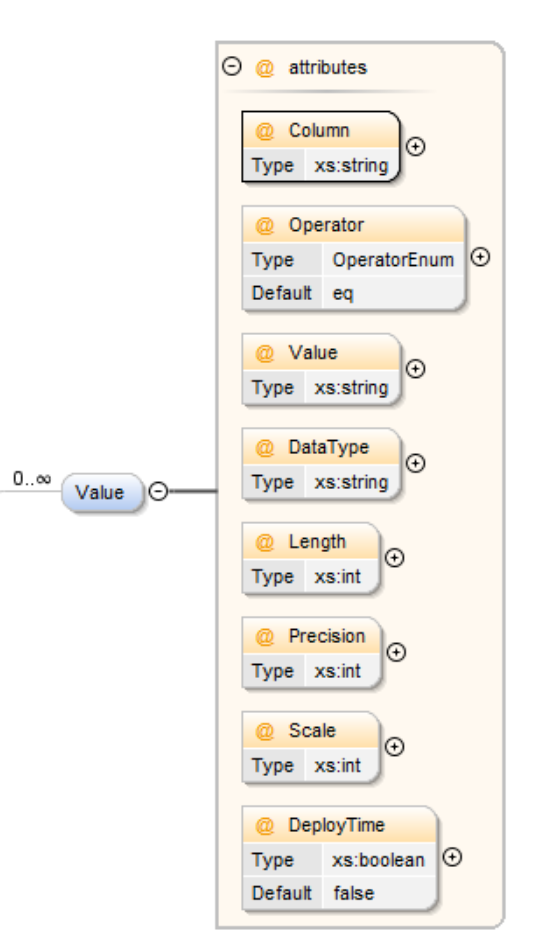Click the Operator attribute @ icon
The width and height of the screenshot is (554, 937).
(265, 225)
